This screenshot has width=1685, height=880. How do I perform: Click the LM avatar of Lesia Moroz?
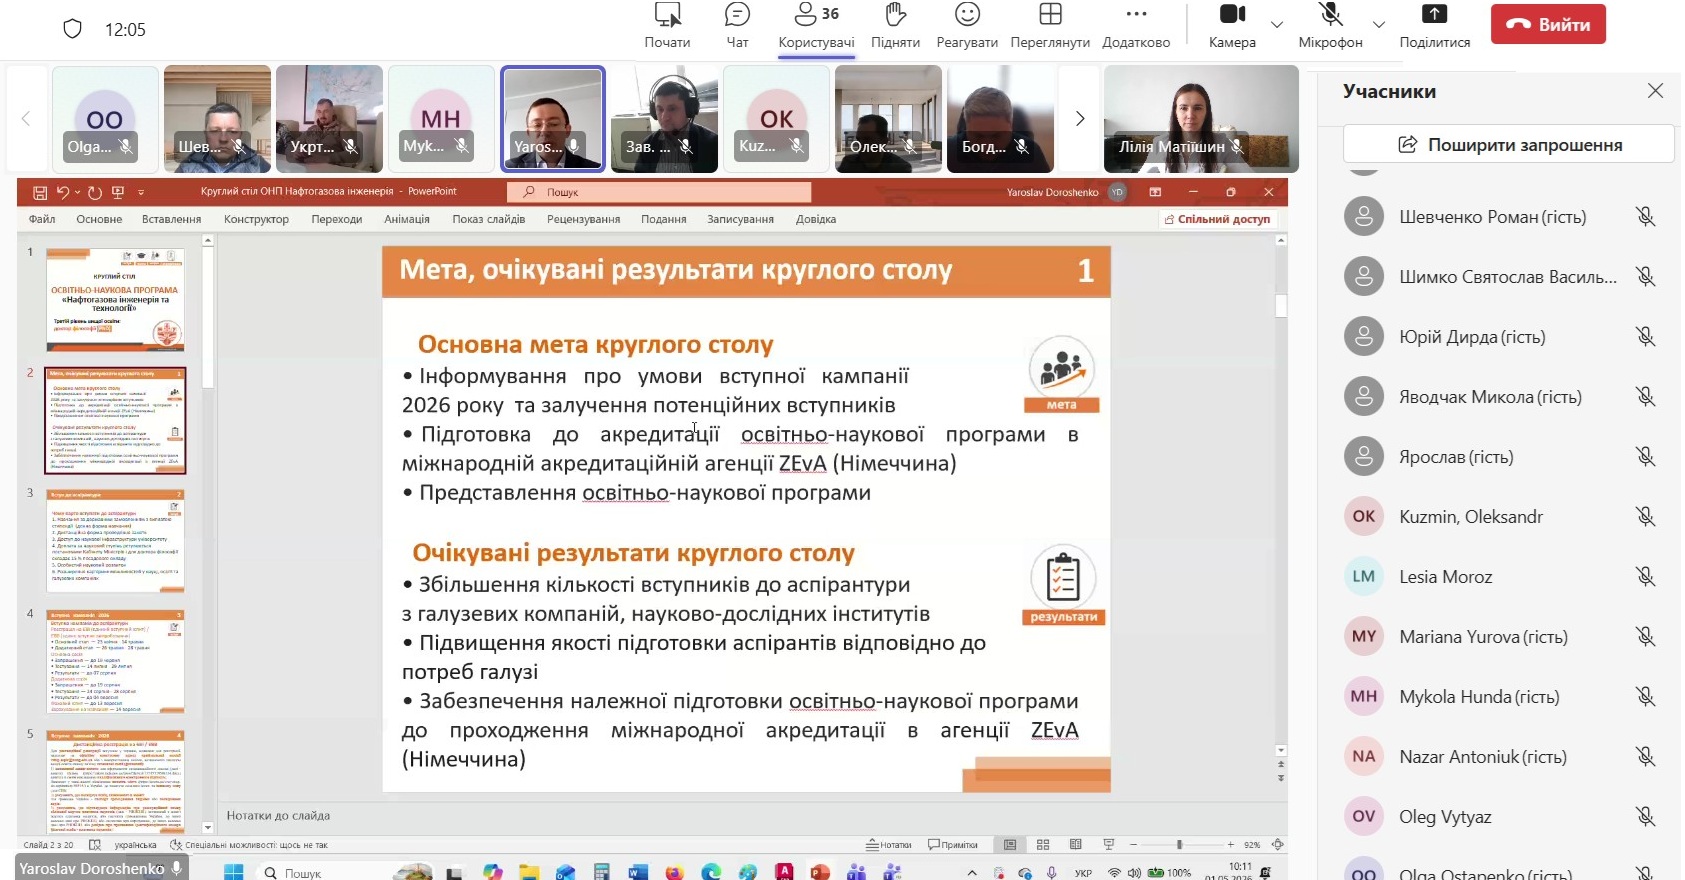pyautogui.click(x=1364, y=576)
